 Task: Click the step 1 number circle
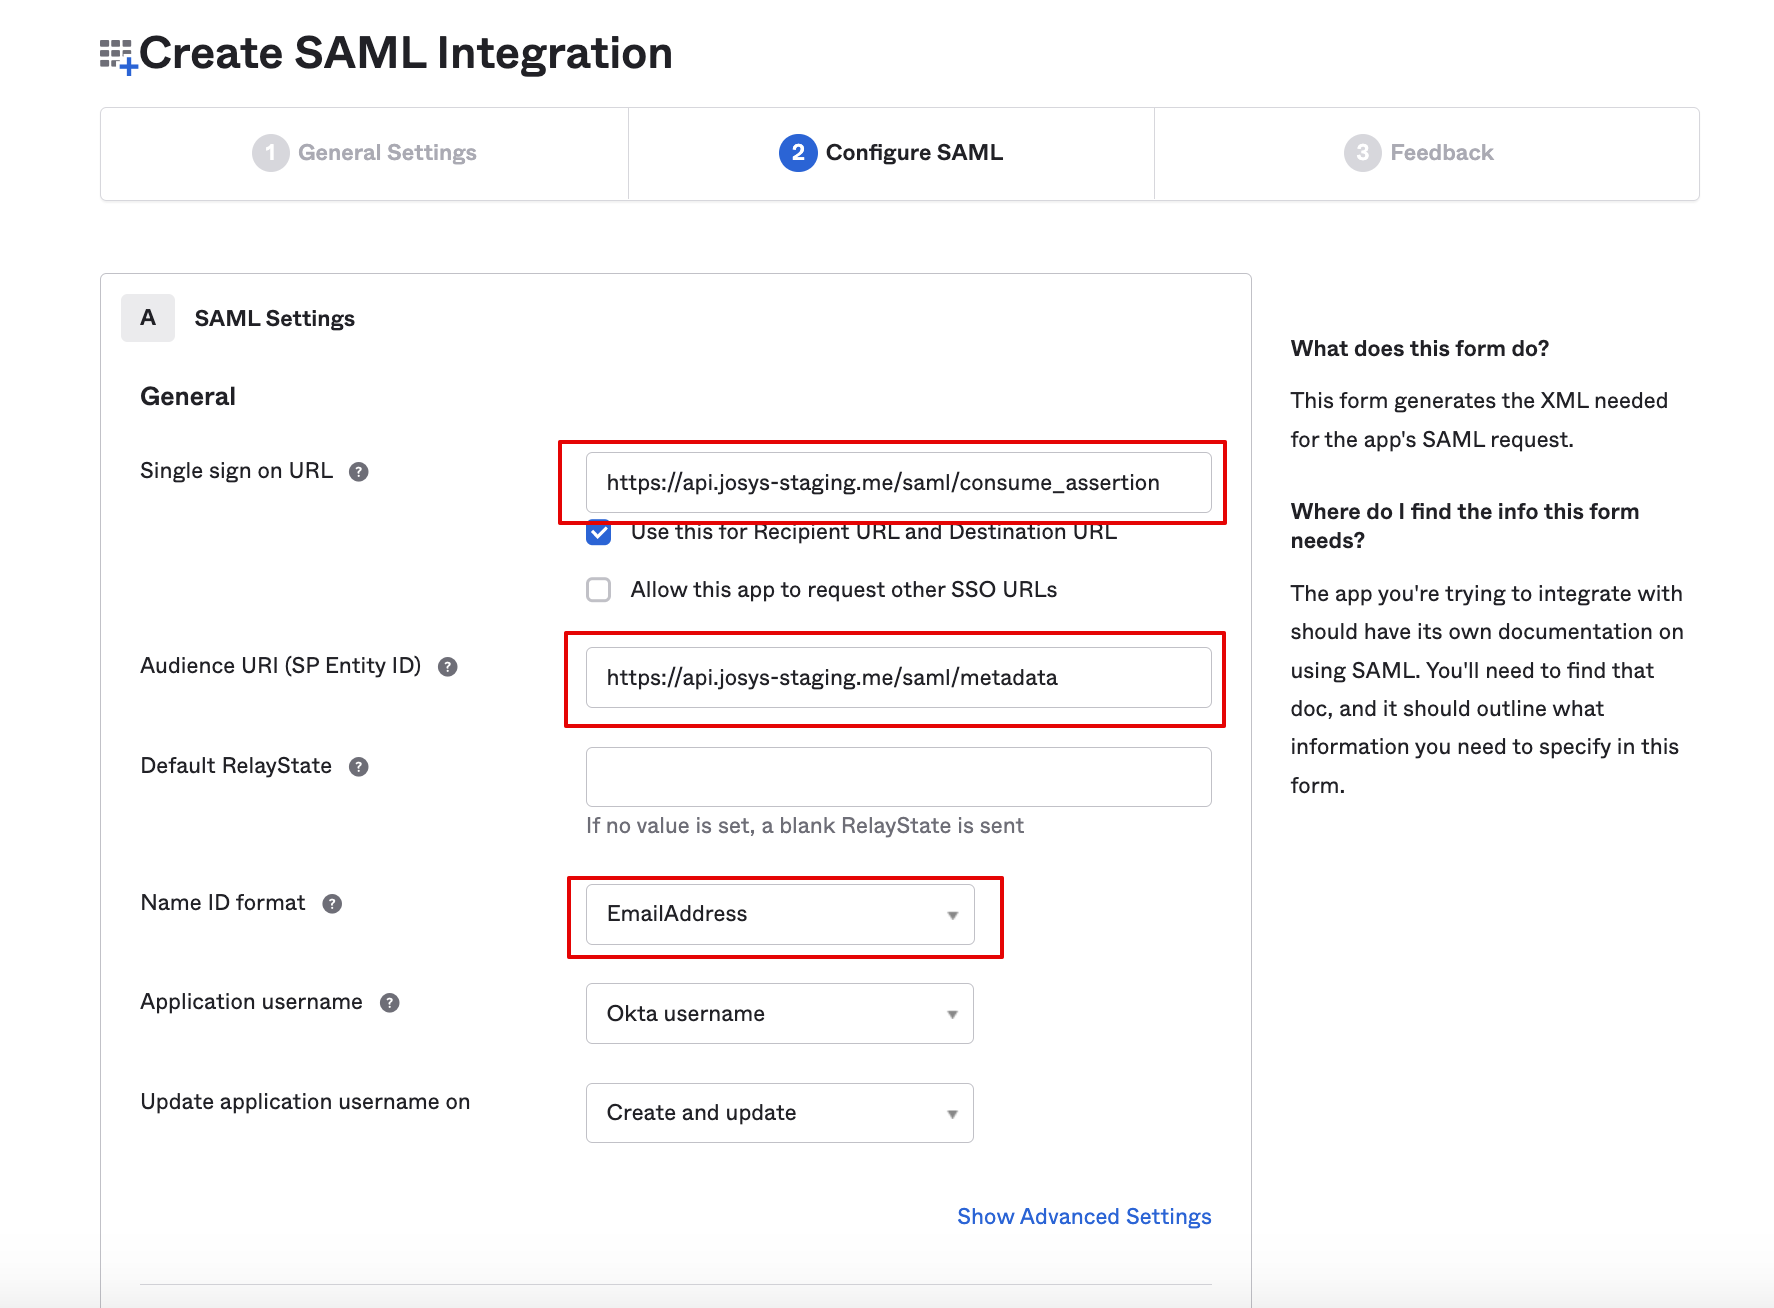pyautogui.click(x=270, y=153)
